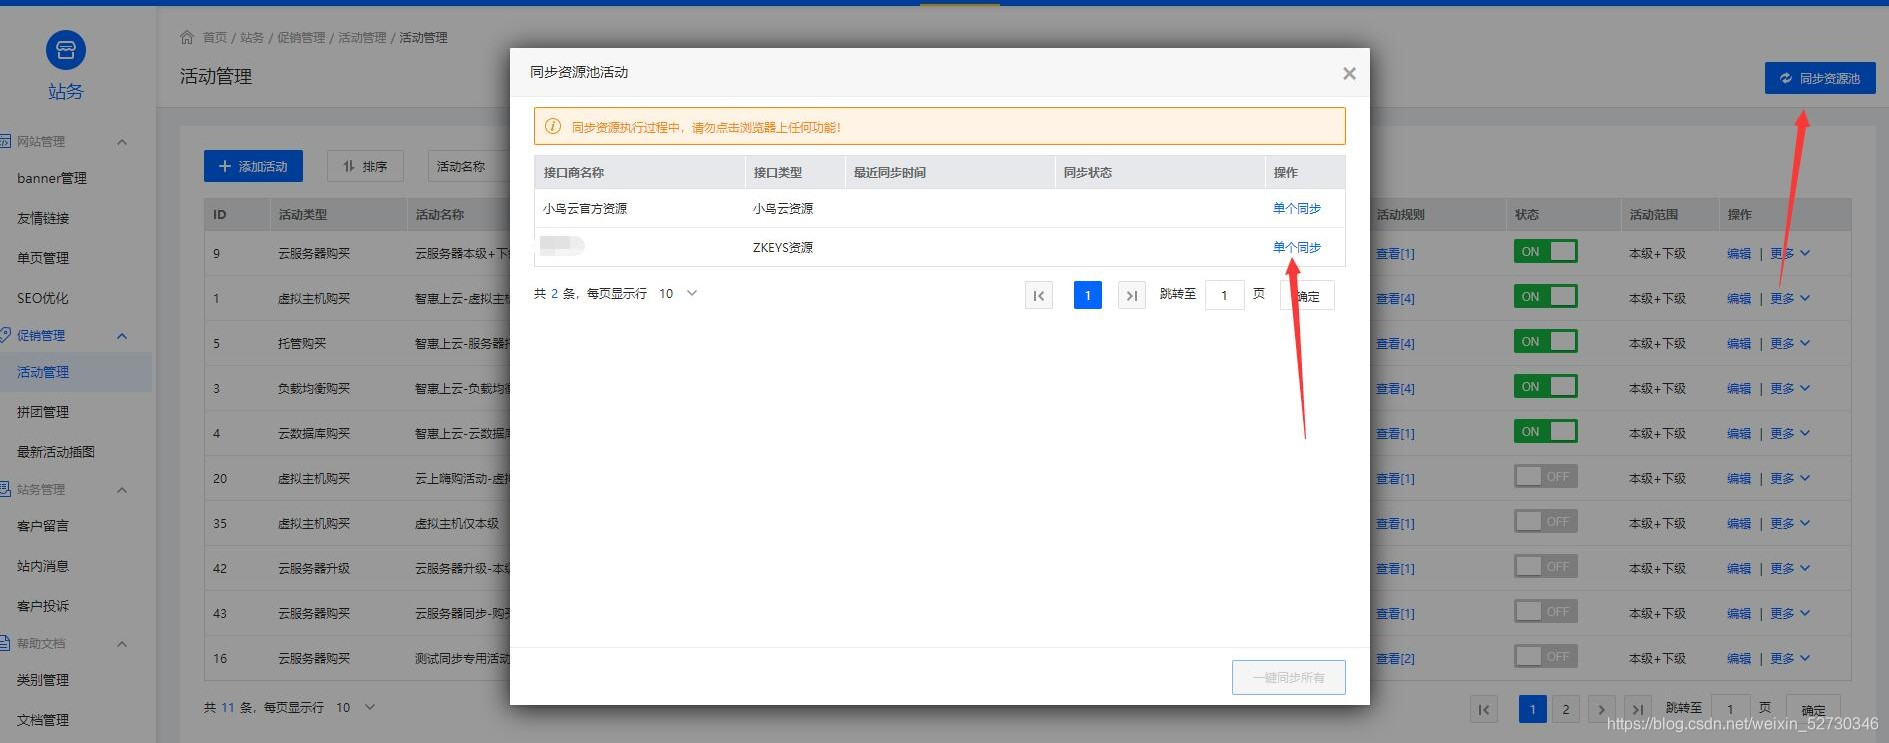Collapse the 帮助文档 sidebar section
Image resolution: width=1889 pixels, height=743 pixels.
pyautogui.click(x=122, y=644)
